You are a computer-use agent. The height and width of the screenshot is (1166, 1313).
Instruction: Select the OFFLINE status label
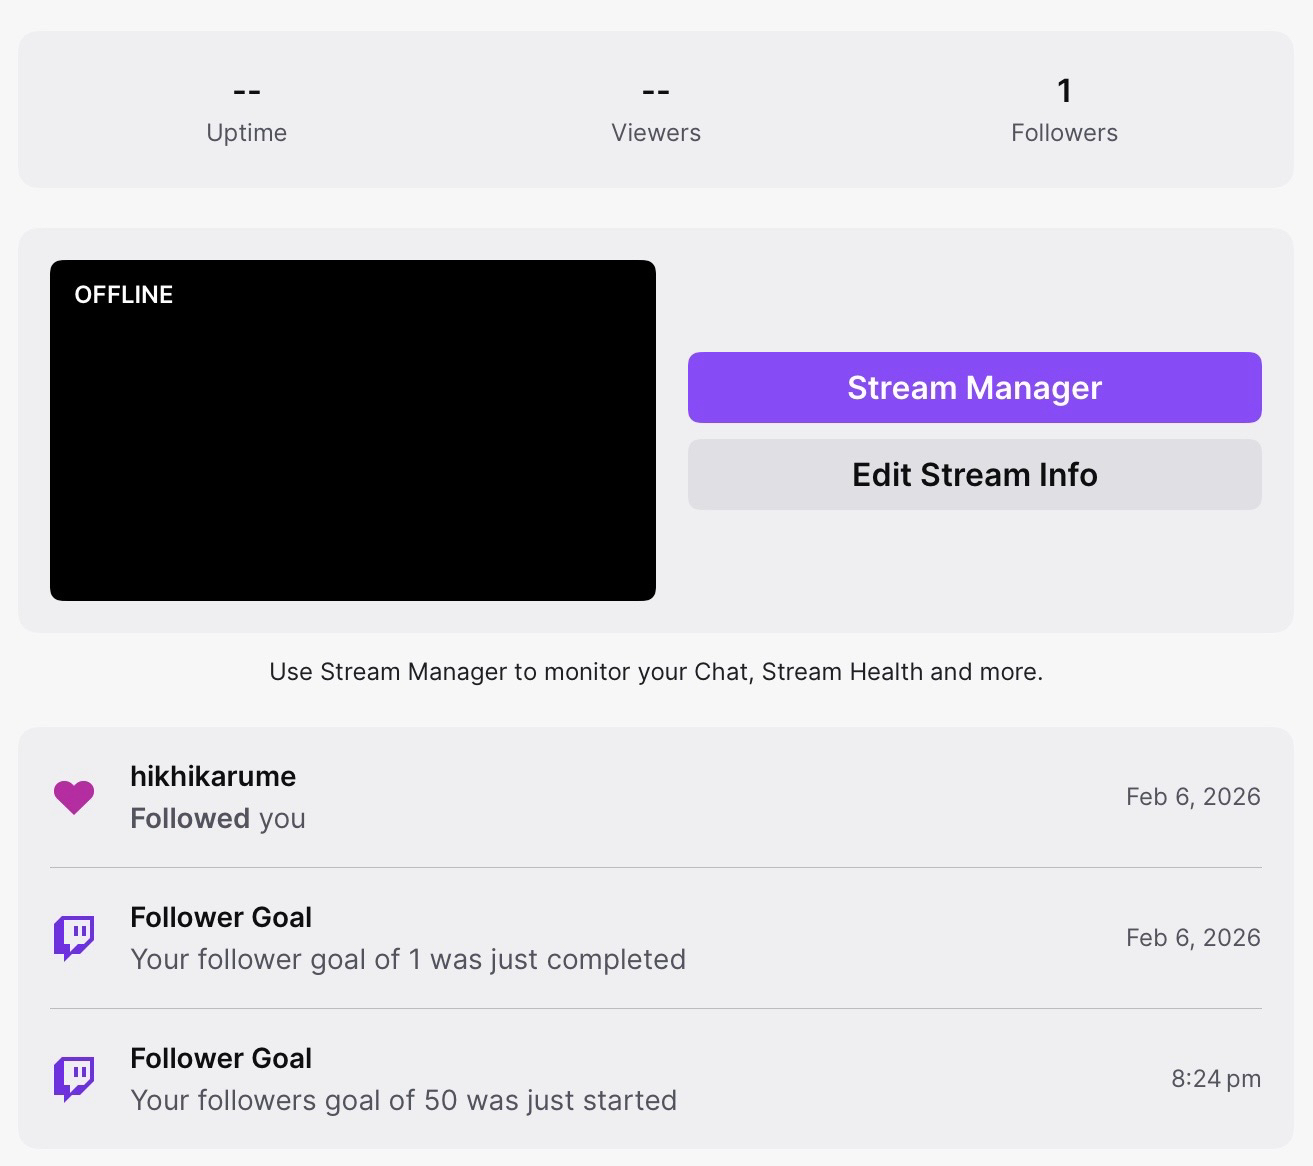tap(124, 295)
